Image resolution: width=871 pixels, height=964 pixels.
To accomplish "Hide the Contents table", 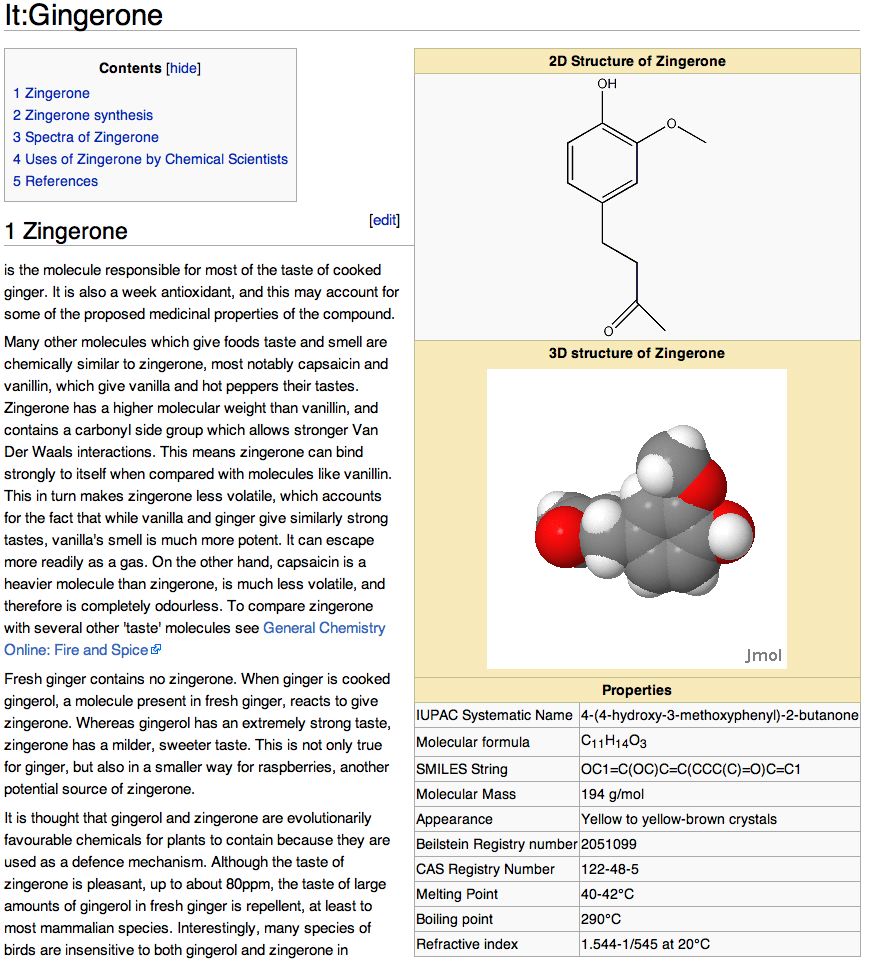I will point(183,68).
